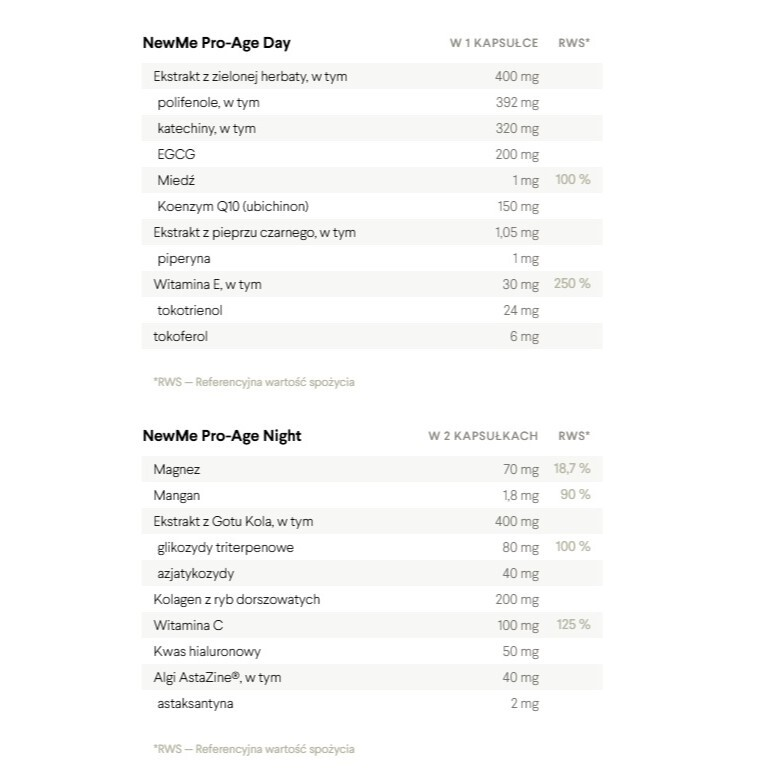Click the astaksantyna 2 mg amount
The height and width of the screenshot is (777, 777).
tap(523, 703)
